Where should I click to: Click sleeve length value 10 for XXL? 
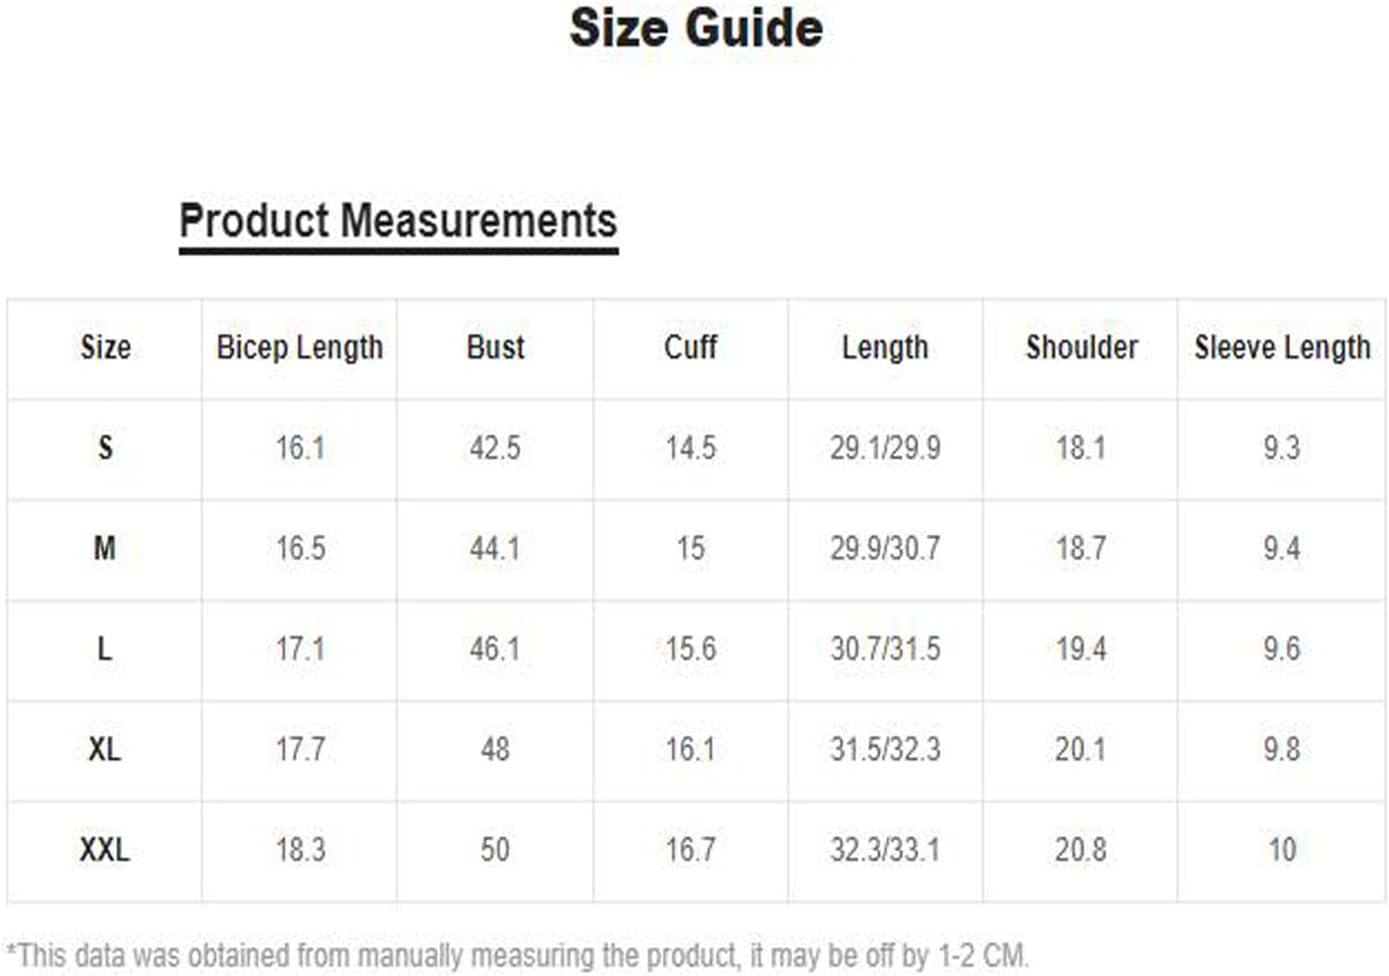click(x=1282, y=850)
